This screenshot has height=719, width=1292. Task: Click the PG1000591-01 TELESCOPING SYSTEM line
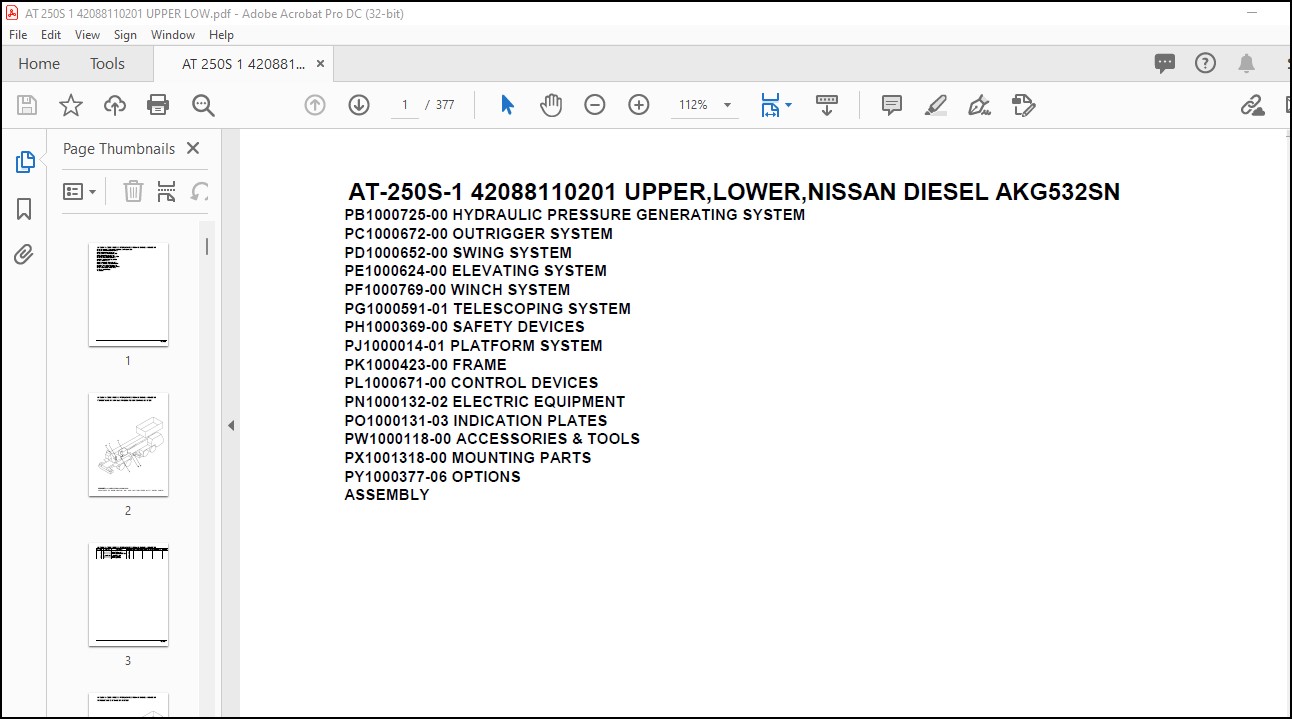pyautogui.click(x=488, y=309)
